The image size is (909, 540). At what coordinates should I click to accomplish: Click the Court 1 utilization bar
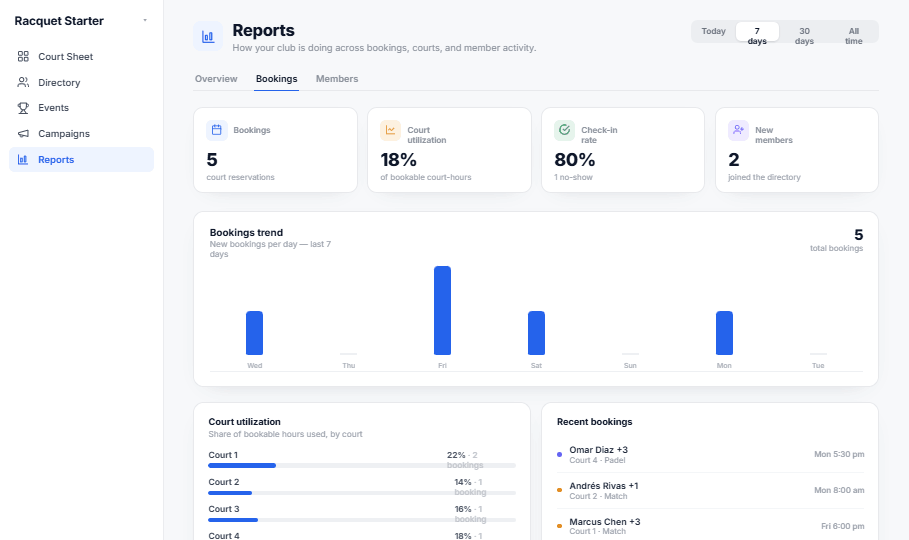click(x=362, y=465)
